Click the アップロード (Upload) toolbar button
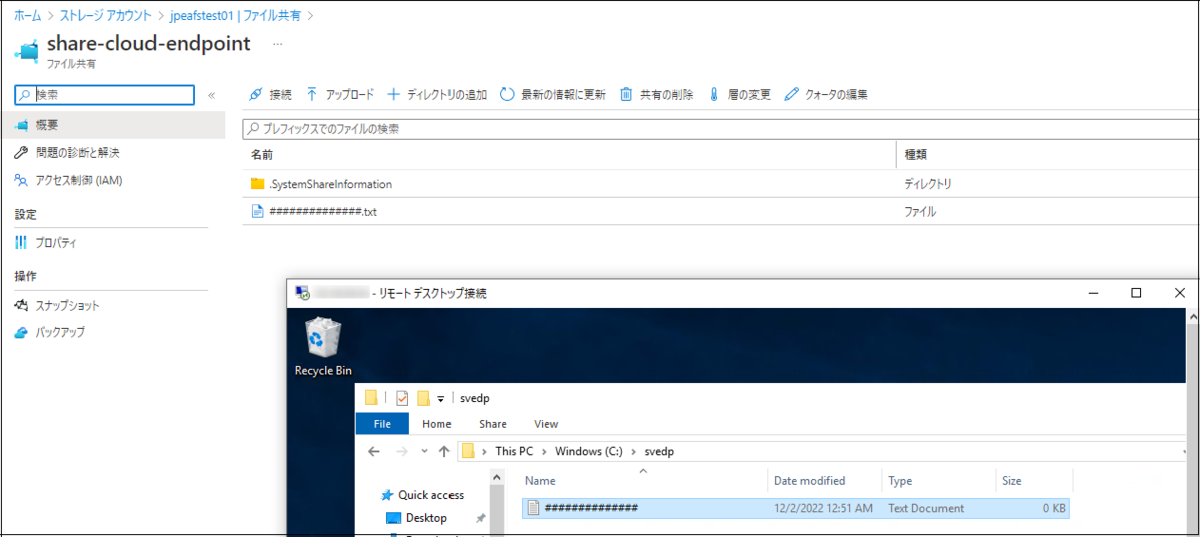The width and height of the screenshot is (1200, 537). pos(340,94)
